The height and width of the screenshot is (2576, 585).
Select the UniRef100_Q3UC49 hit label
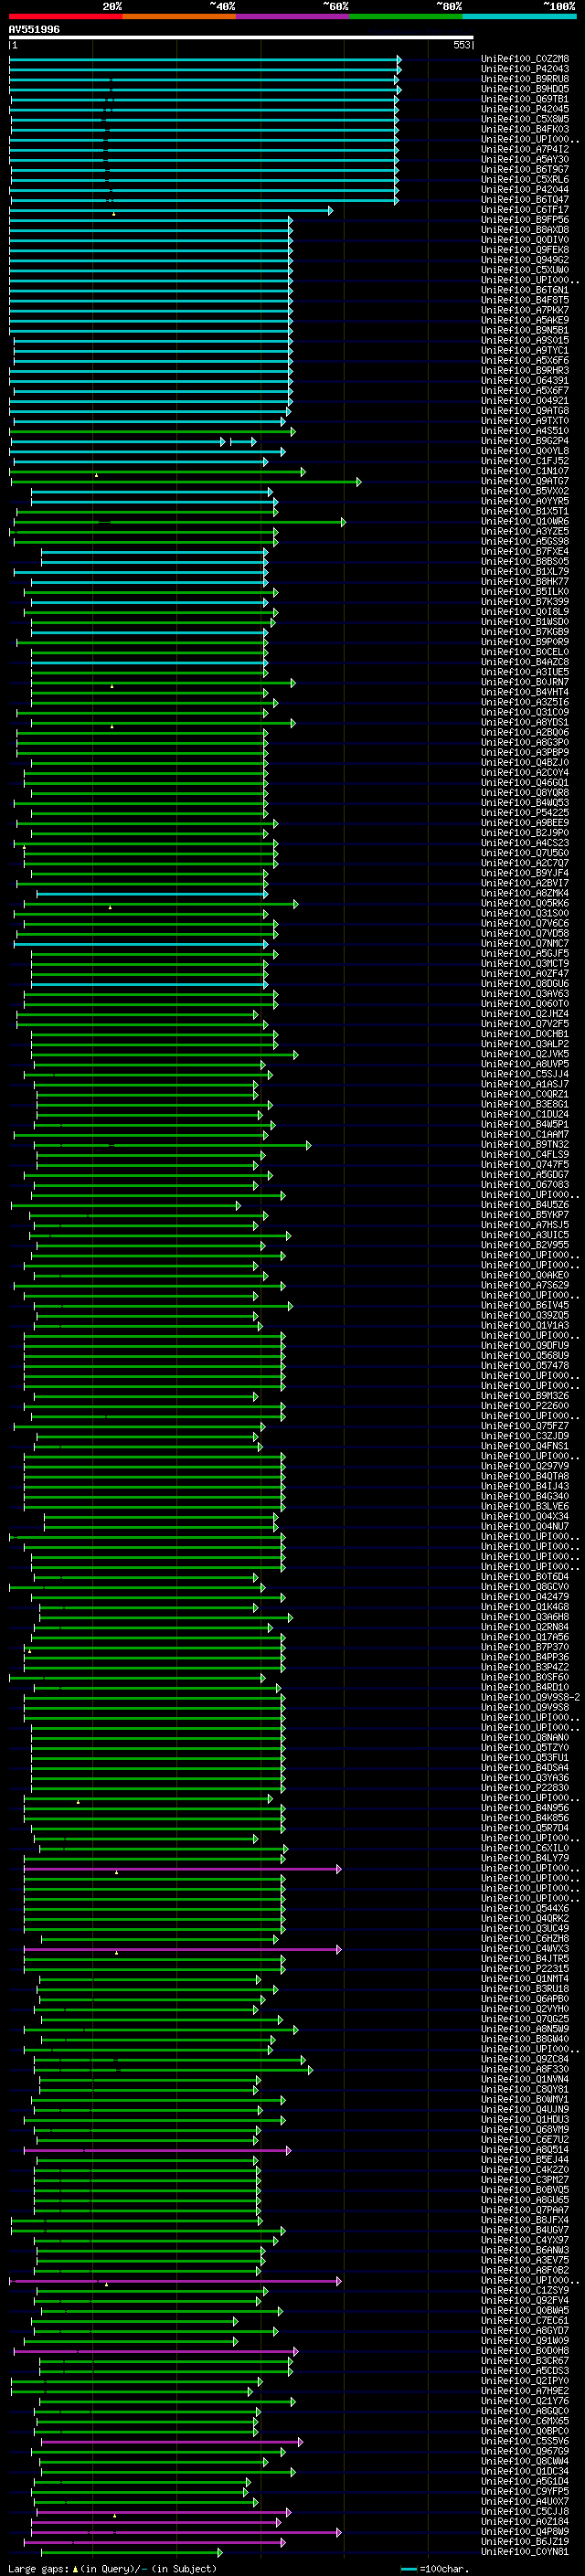click(x=525, y=1928)
